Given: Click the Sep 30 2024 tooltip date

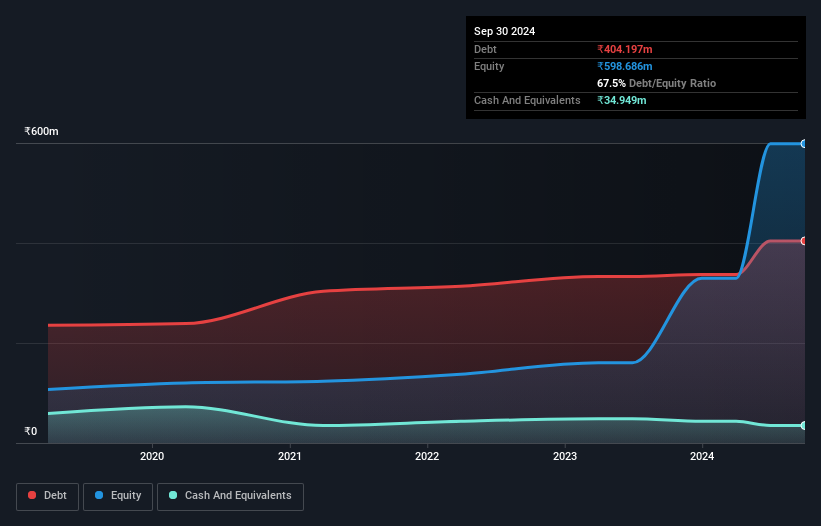Looking at the screenshot, I should (504, 31).
